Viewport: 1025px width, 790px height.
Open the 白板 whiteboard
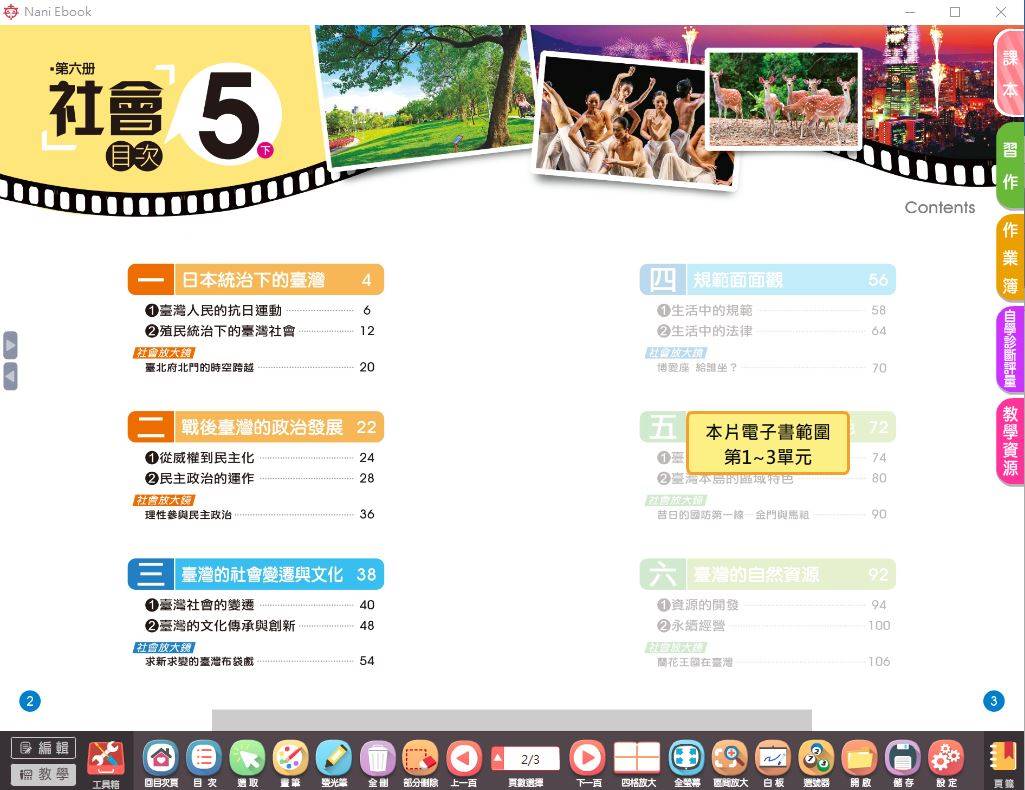[773, 761]
